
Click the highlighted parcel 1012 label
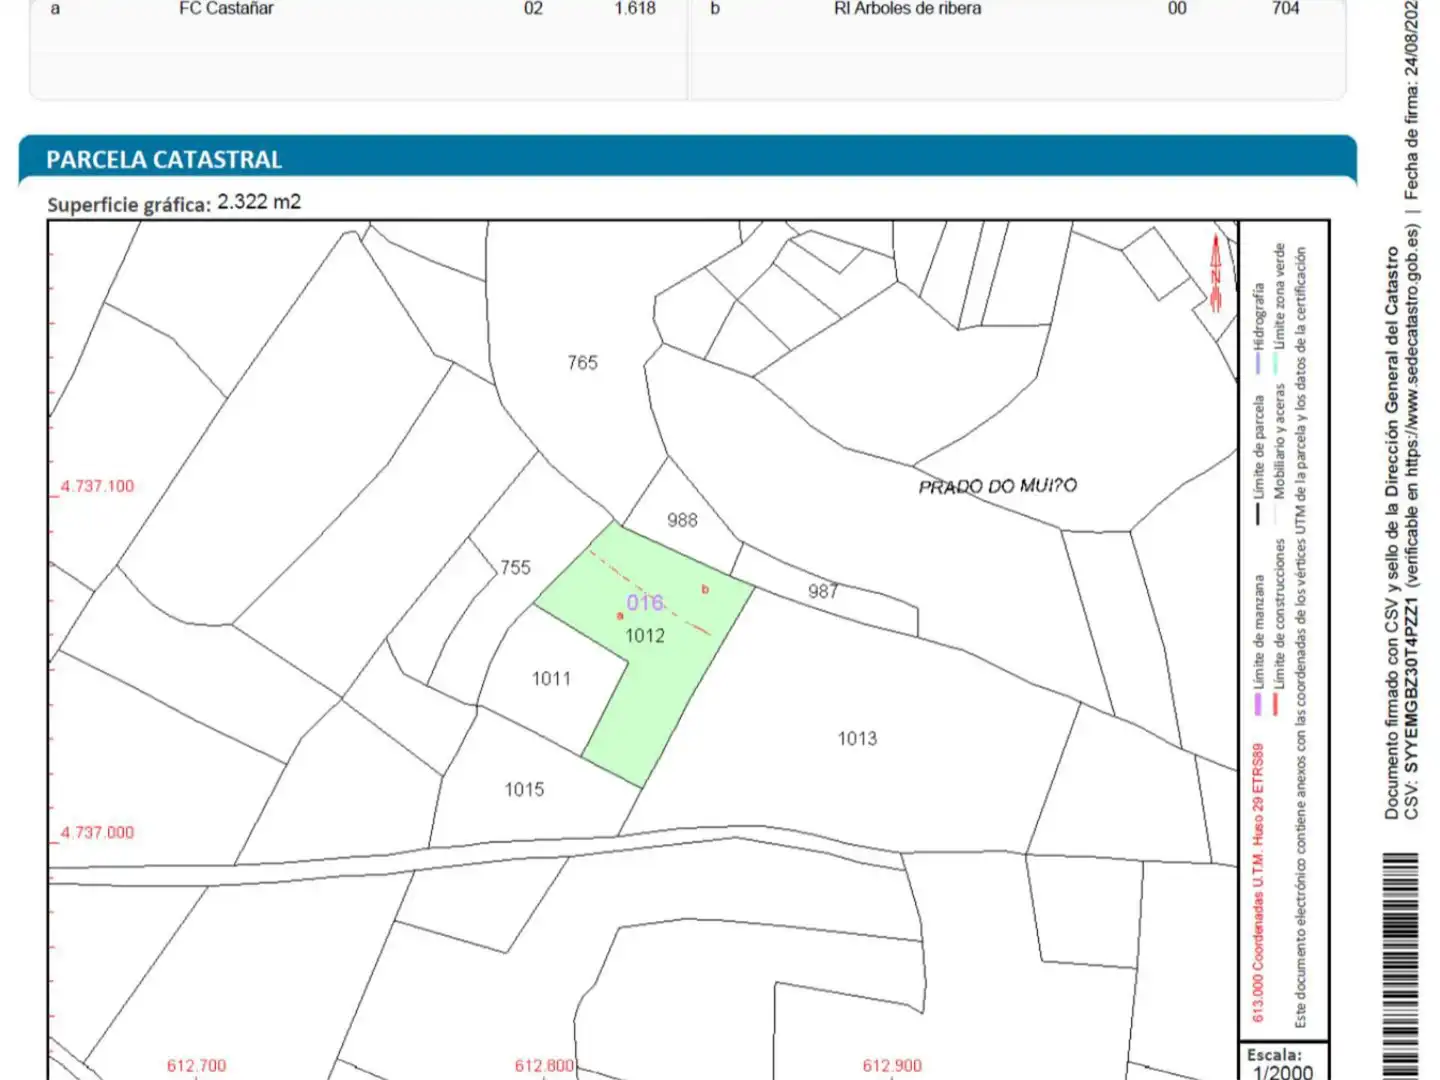click(644, 636)
